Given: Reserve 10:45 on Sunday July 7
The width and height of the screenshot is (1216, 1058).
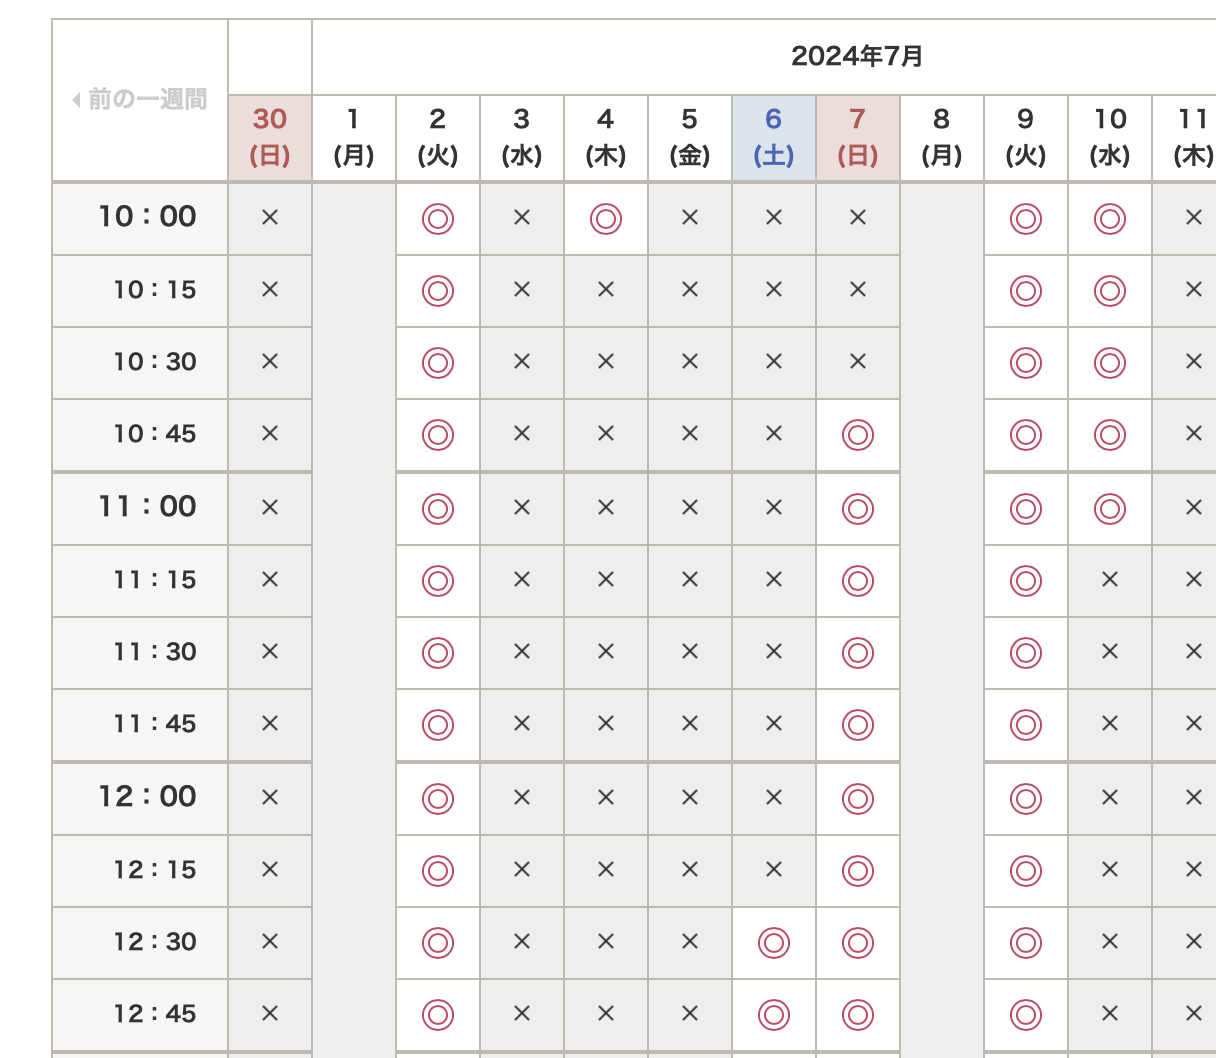Looking at the screenshot, I should [x=858, y=435].
